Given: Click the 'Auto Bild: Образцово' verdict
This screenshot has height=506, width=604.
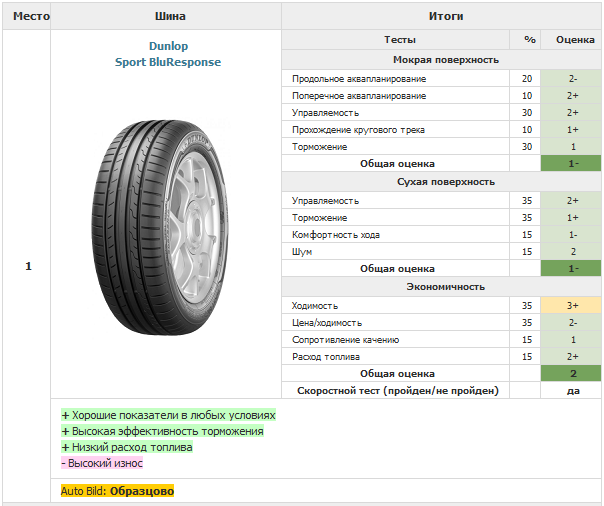Looking at the screenshot, I should 117,491.
